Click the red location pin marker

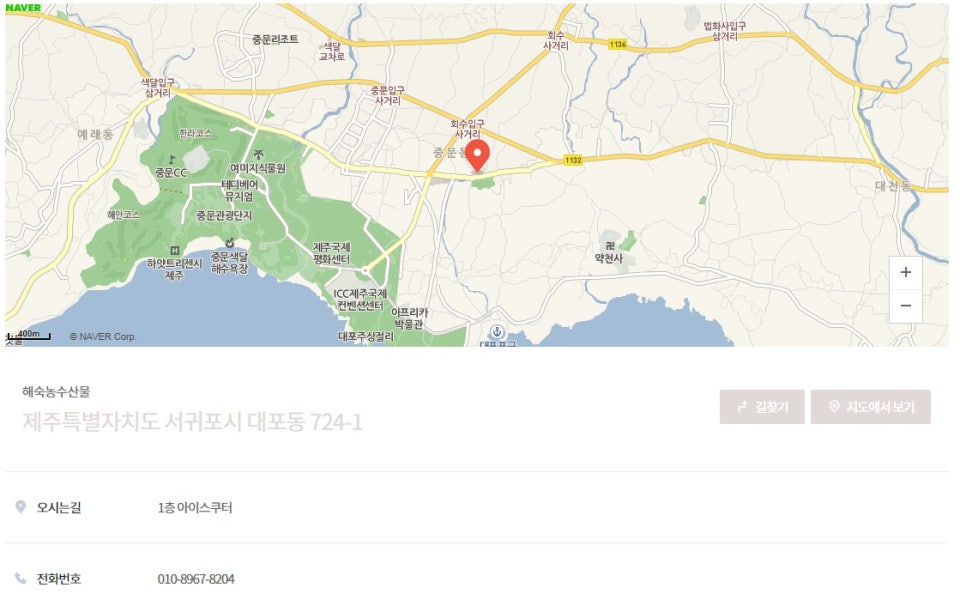click(x=478, y=156)
